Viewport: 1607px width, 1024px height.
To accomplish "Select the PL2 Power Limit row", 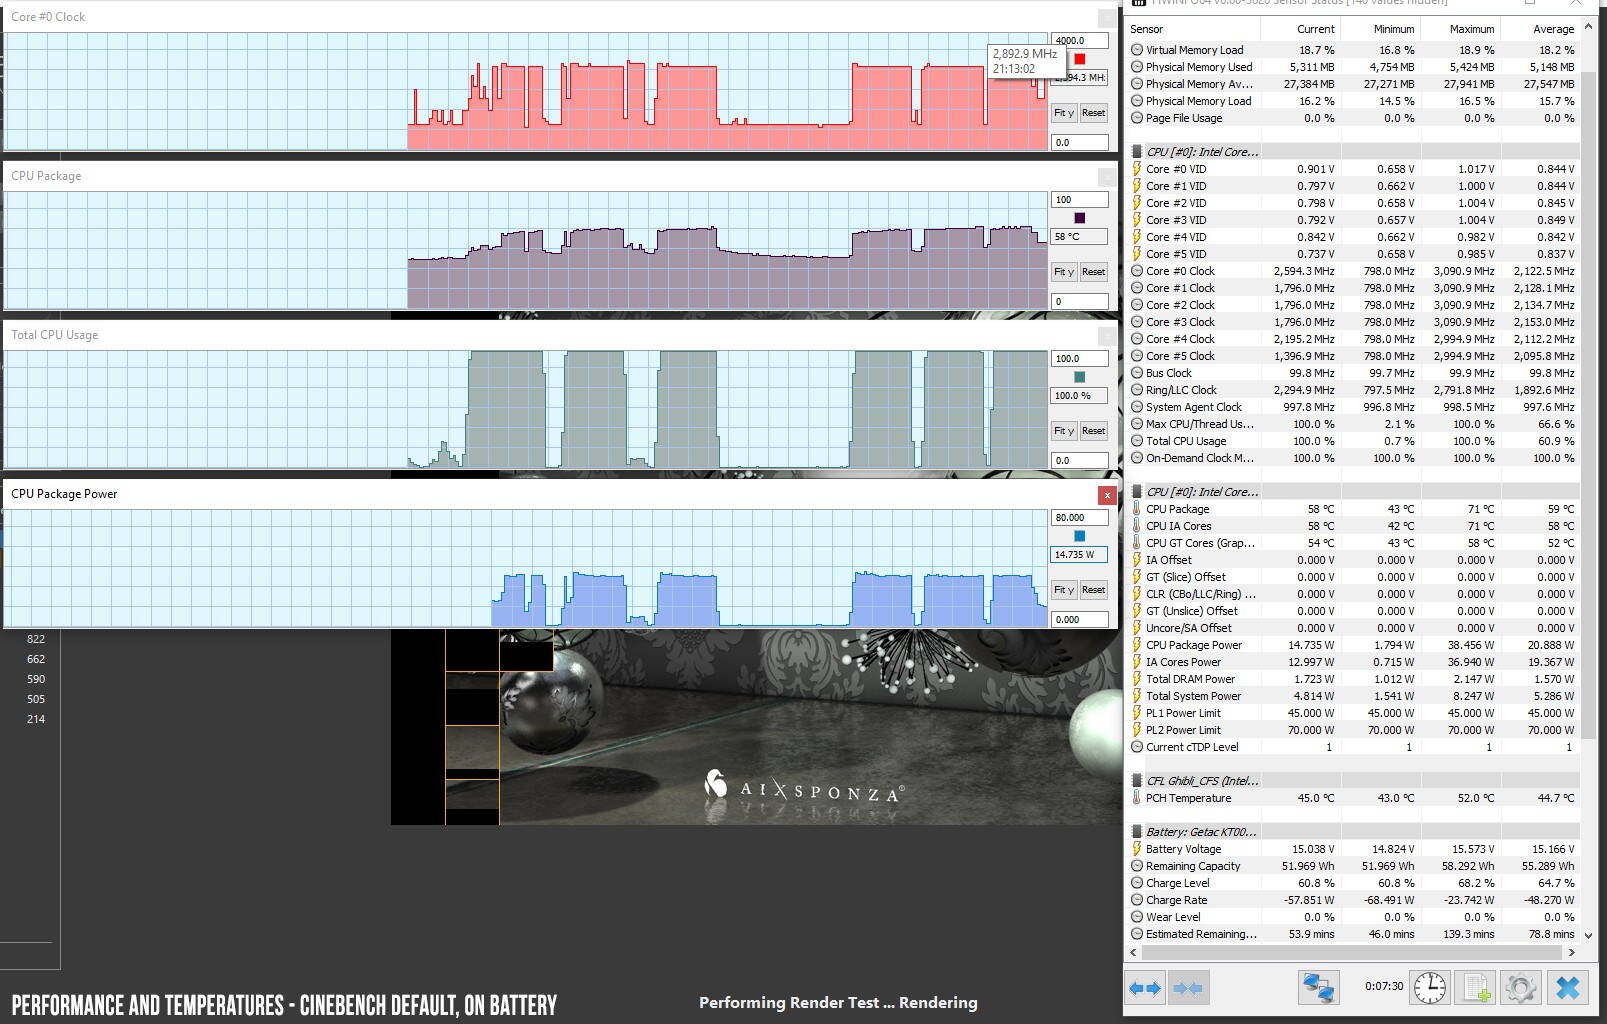I will 1352,730.
